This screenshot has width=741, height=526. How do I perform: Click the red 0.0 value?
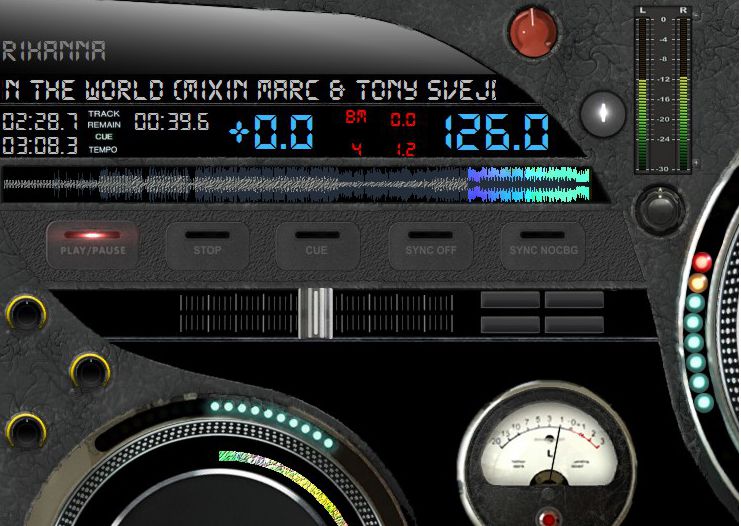[x=403, y=120]
